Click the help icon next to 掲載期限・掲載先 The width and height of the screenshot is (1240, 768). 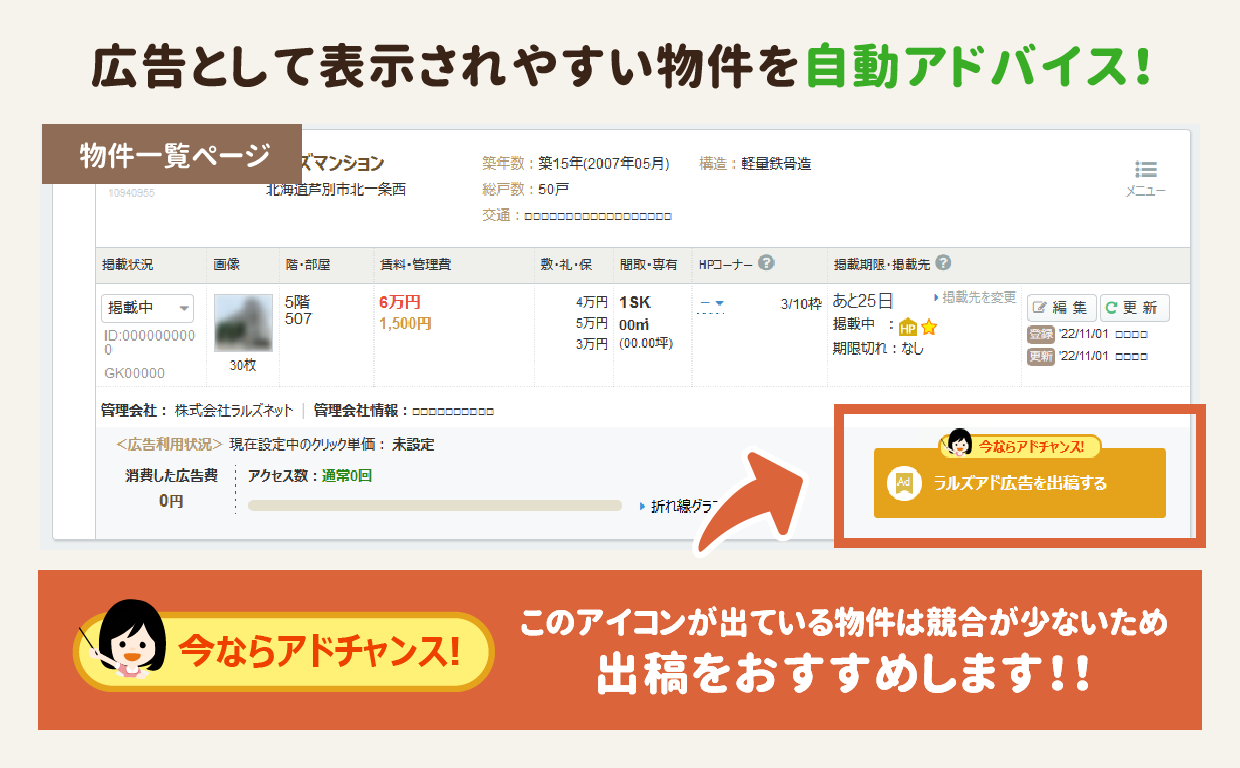(x=943, y=263)
